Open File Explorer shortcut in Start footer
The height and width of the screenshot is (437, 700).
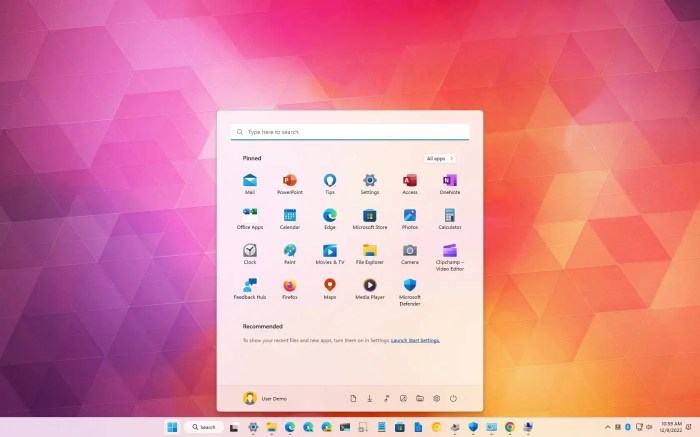click(x=420, y=399)
